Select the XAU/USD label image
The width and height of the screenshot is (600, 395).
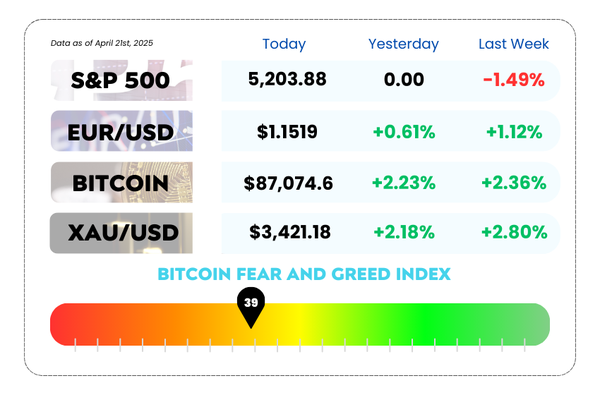(121, 233)
